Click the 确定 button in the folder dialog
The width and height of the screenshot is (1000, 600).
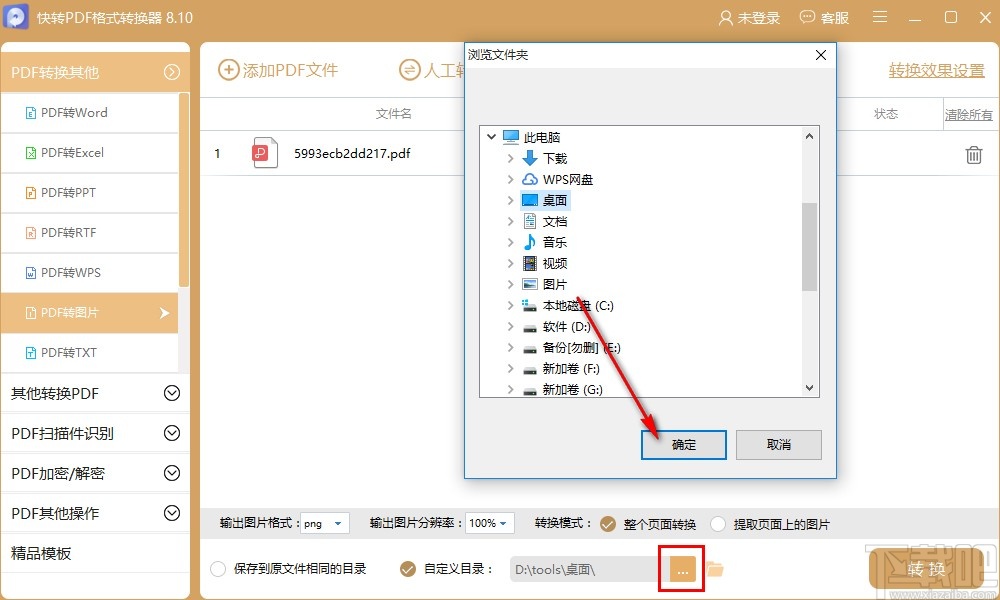pyautogui.click(x=683, y=445)
